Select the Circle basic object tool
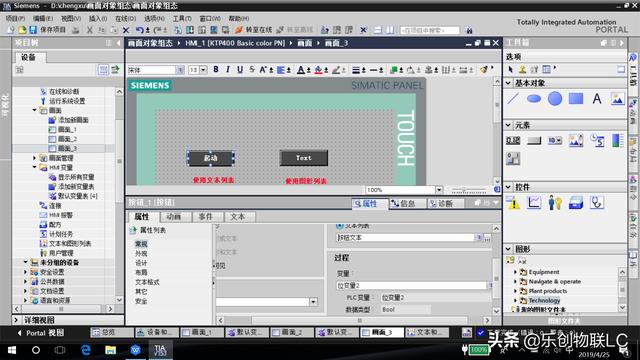This screenshot has height=360, width=640. pos(555,98)
